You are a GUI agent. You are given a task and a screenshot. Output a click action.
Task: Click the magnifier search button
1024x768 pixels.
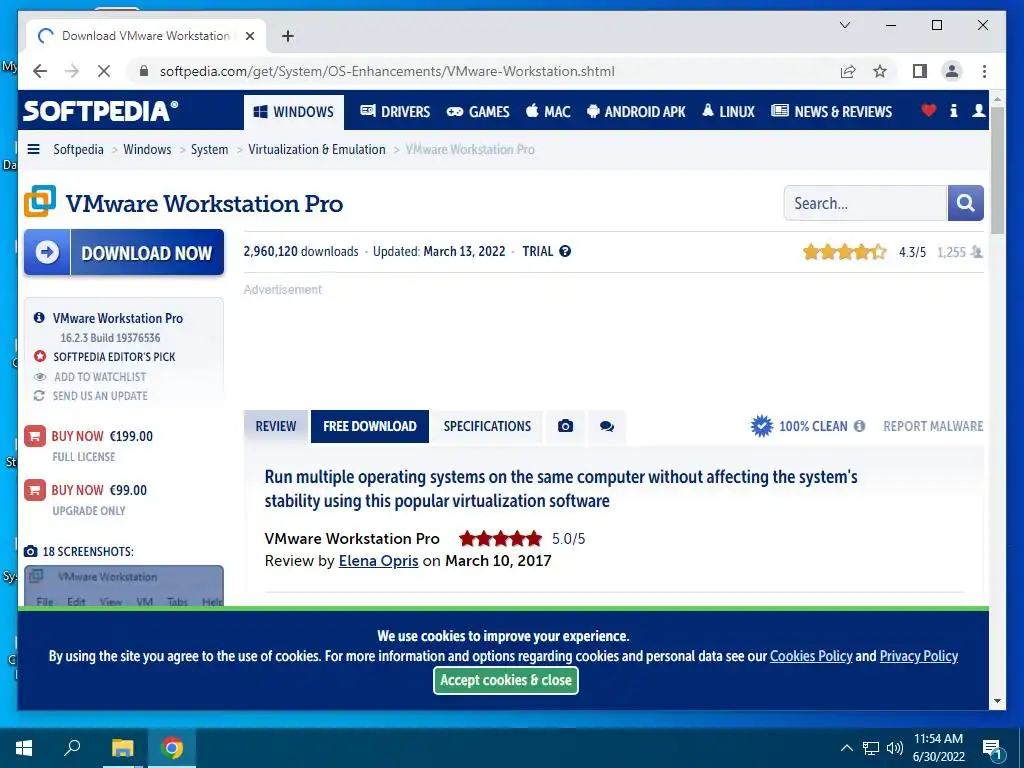coord(965,203)
